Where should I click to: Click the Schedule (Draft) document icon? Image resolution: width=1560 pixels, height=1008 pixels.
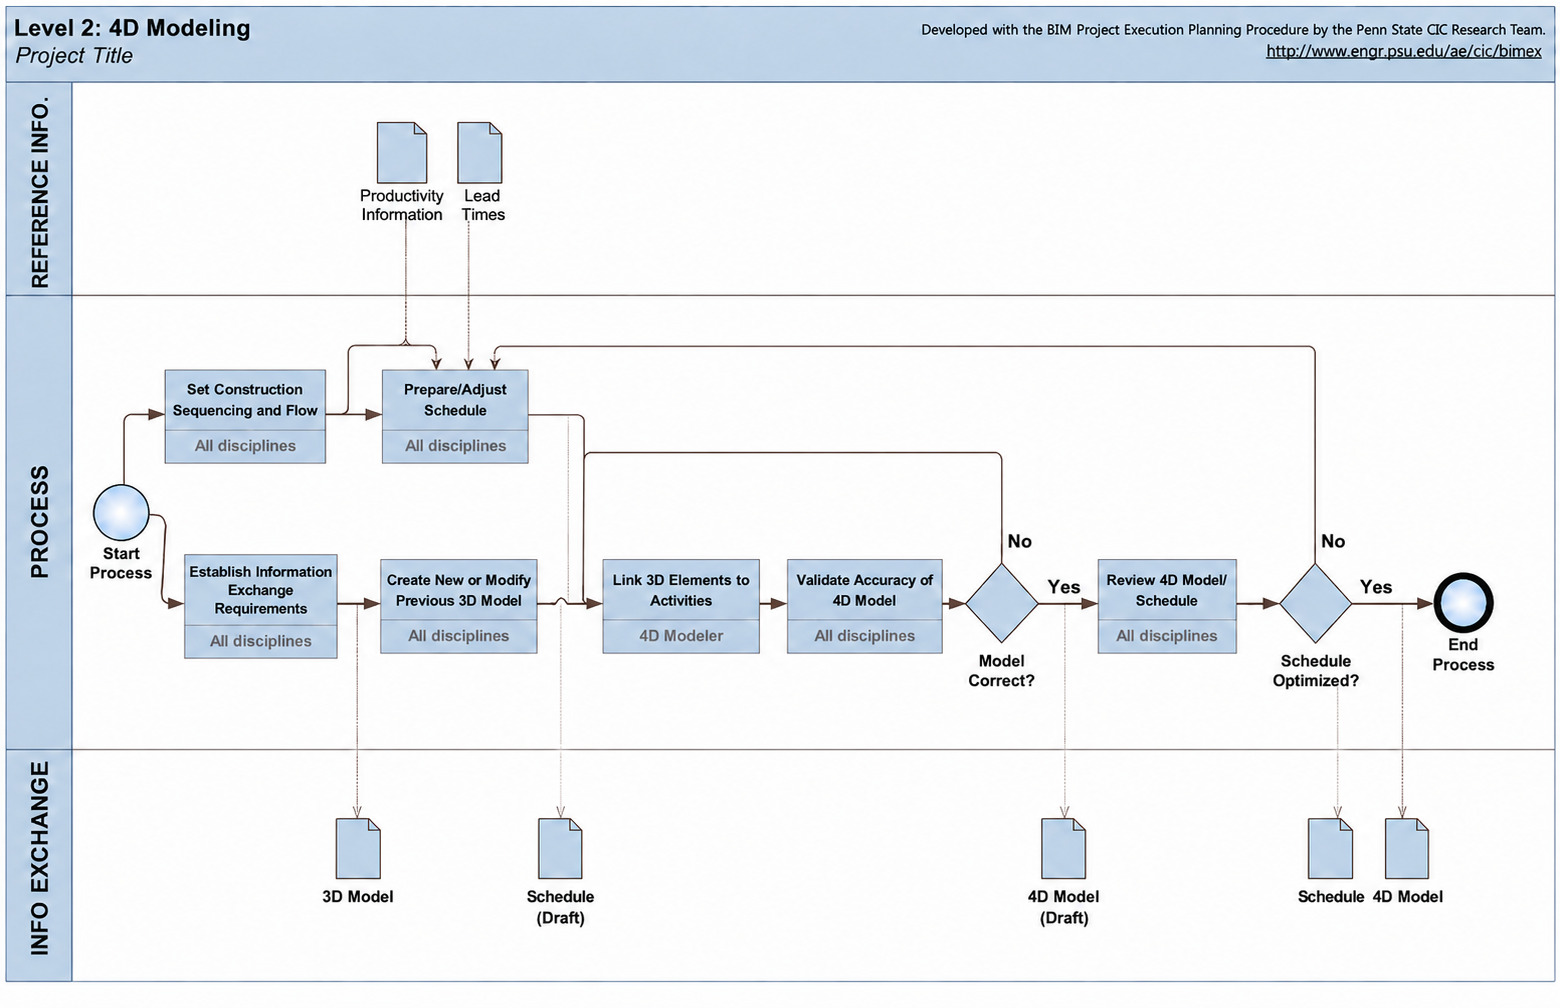pyautogui.click(x=560, y=849)
